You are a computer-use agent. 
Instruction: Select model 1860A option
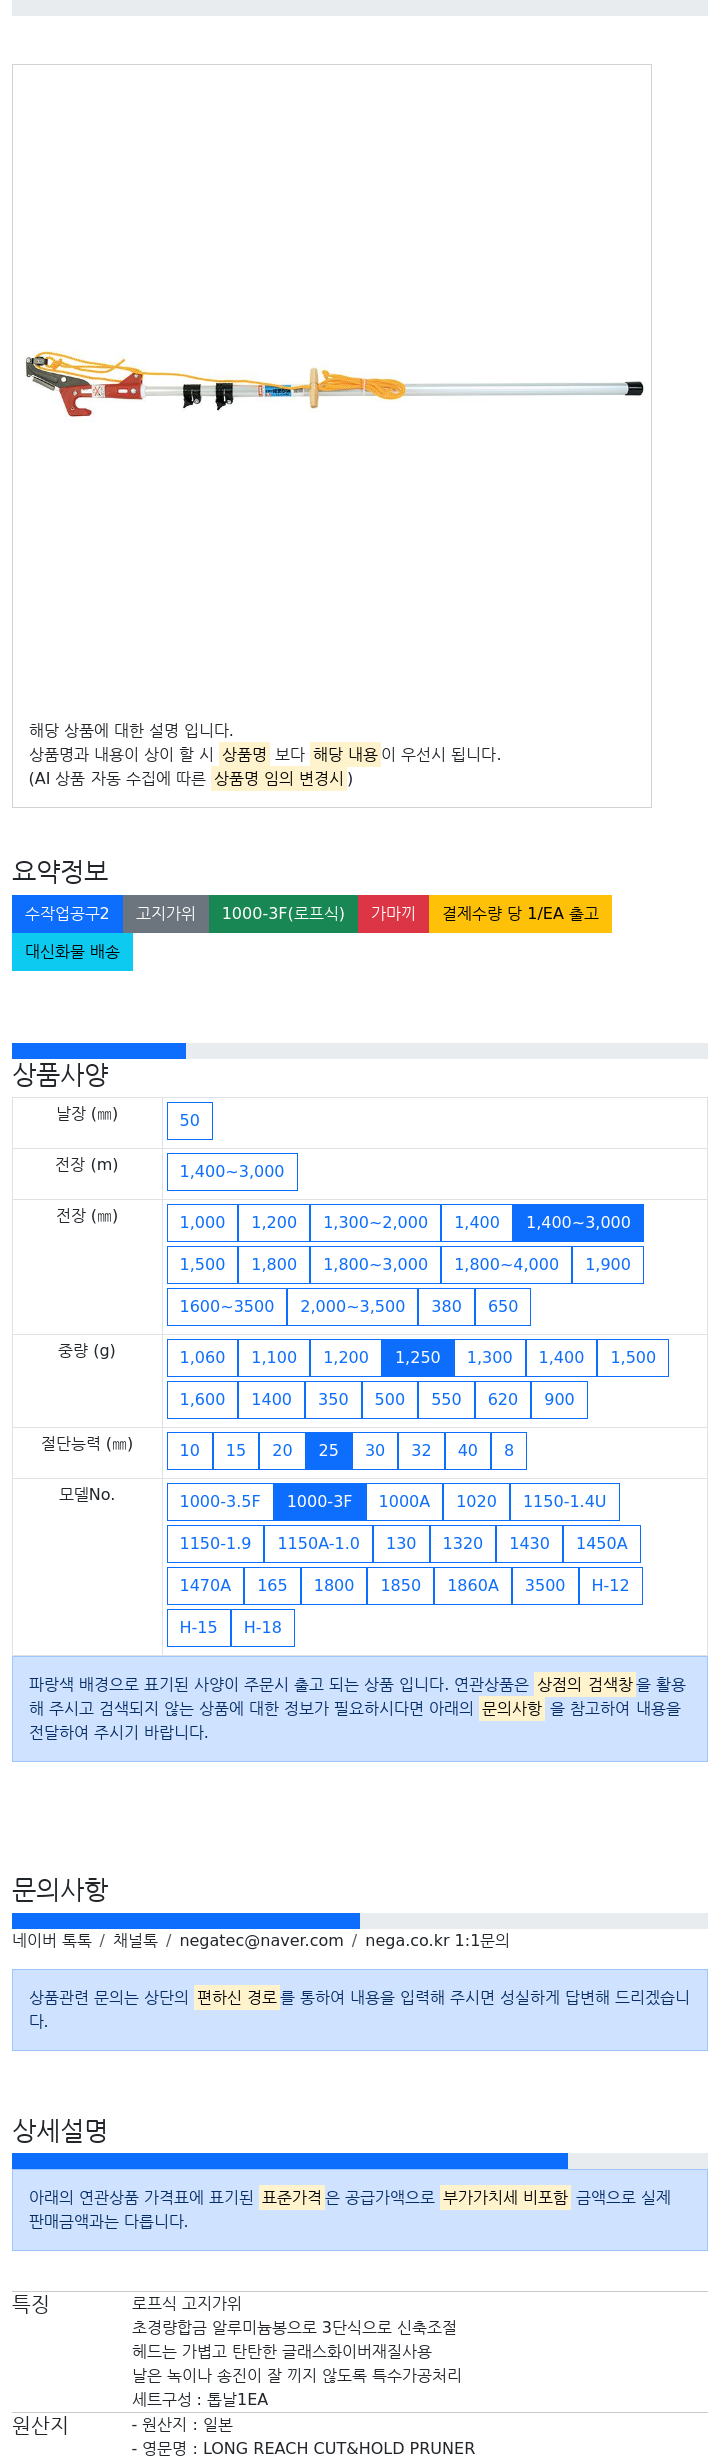click(473, 1586)
